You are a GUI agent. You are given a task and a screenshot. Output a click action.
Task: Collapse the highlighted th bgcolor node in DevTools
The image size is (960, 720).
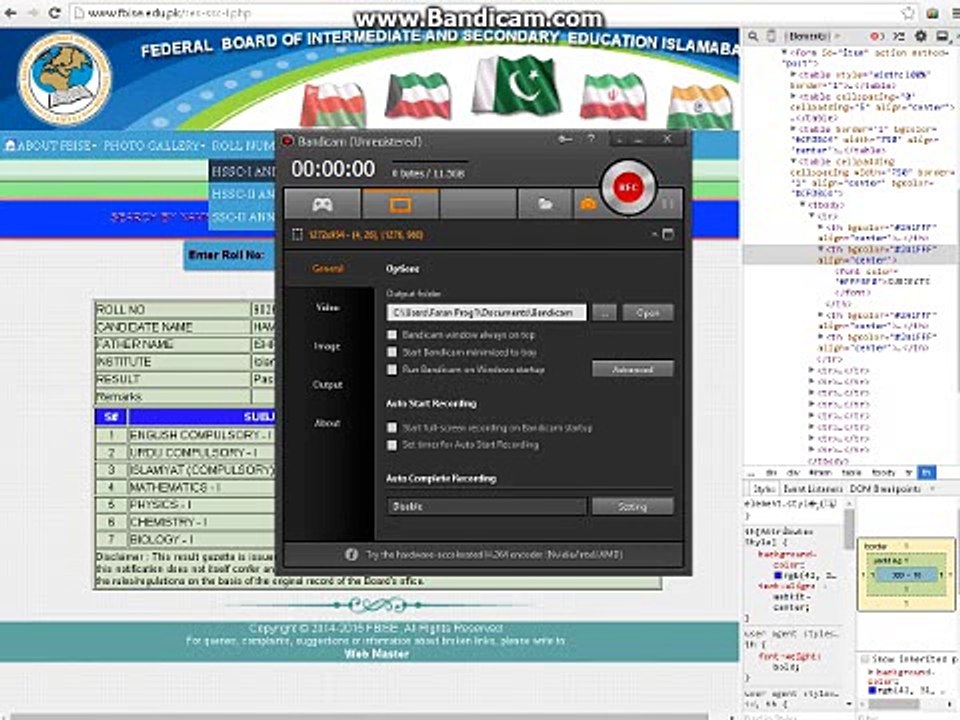pyautogui.click(x=821, y=249)
